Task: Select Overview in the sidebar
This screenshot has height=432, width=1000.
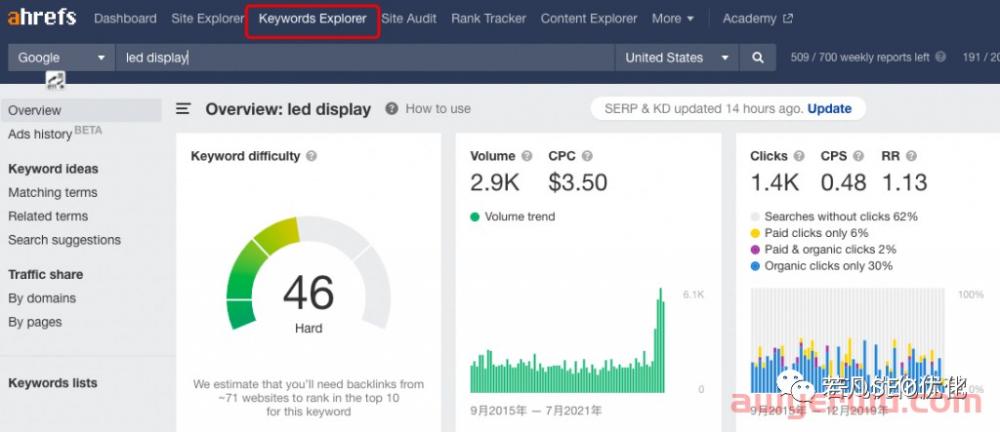Action: (81, 110)
